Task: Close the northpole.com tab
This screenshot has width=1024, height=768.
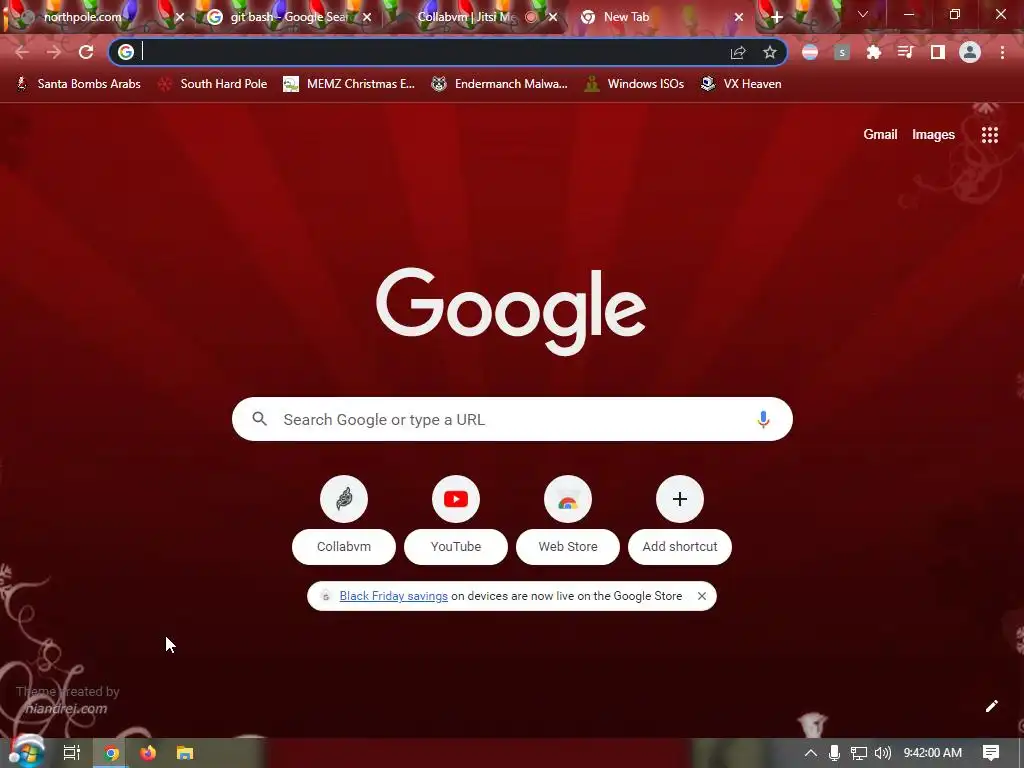Action: (x=180, y=18)
